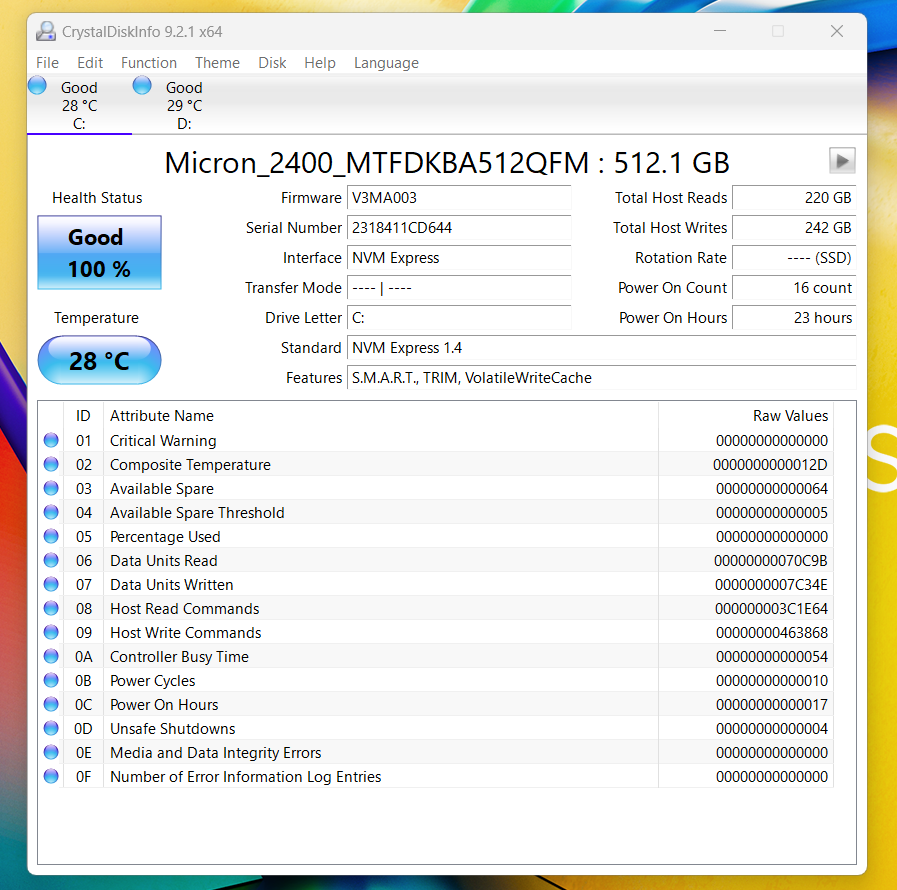Viewport: 897px width, 890px height.
Task: Select the Percentage Used attribute name
Action: [165, 537]
